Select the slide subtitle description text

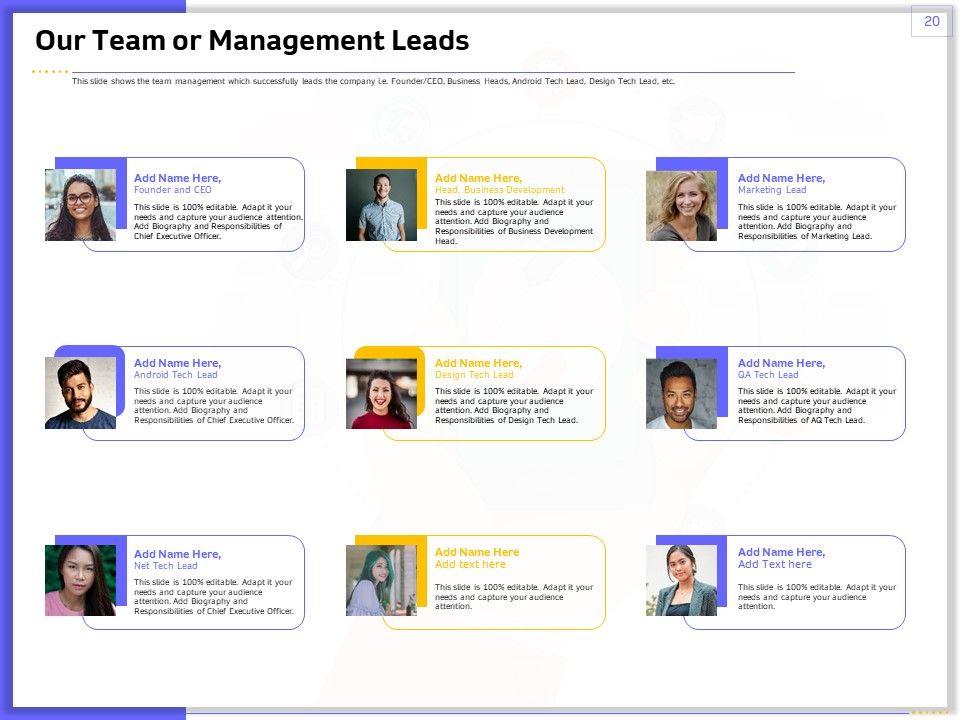pyautogui.click(x=373, y=82)
